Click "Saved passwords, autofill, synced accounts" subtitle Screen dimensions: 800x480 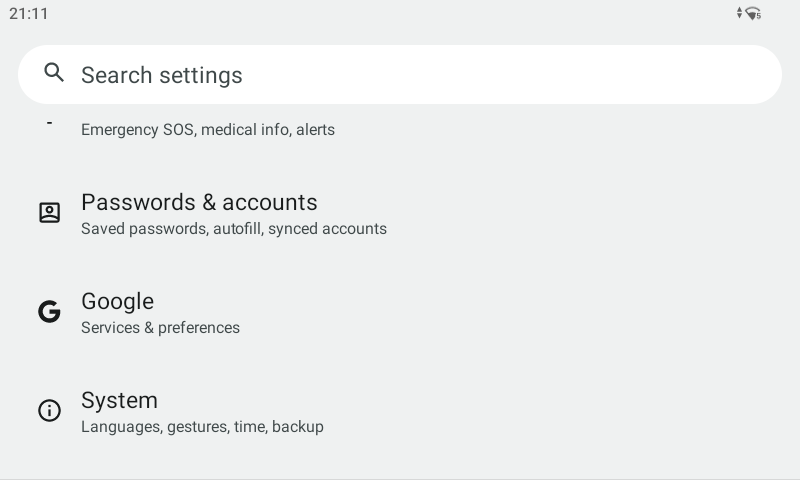234,229
